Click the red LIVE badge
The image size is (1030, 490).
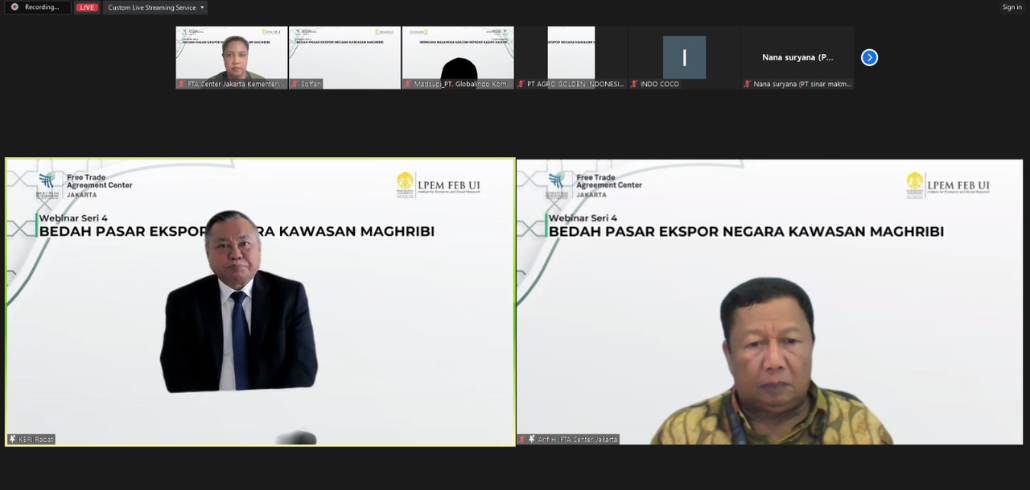[x=87, y=7]
